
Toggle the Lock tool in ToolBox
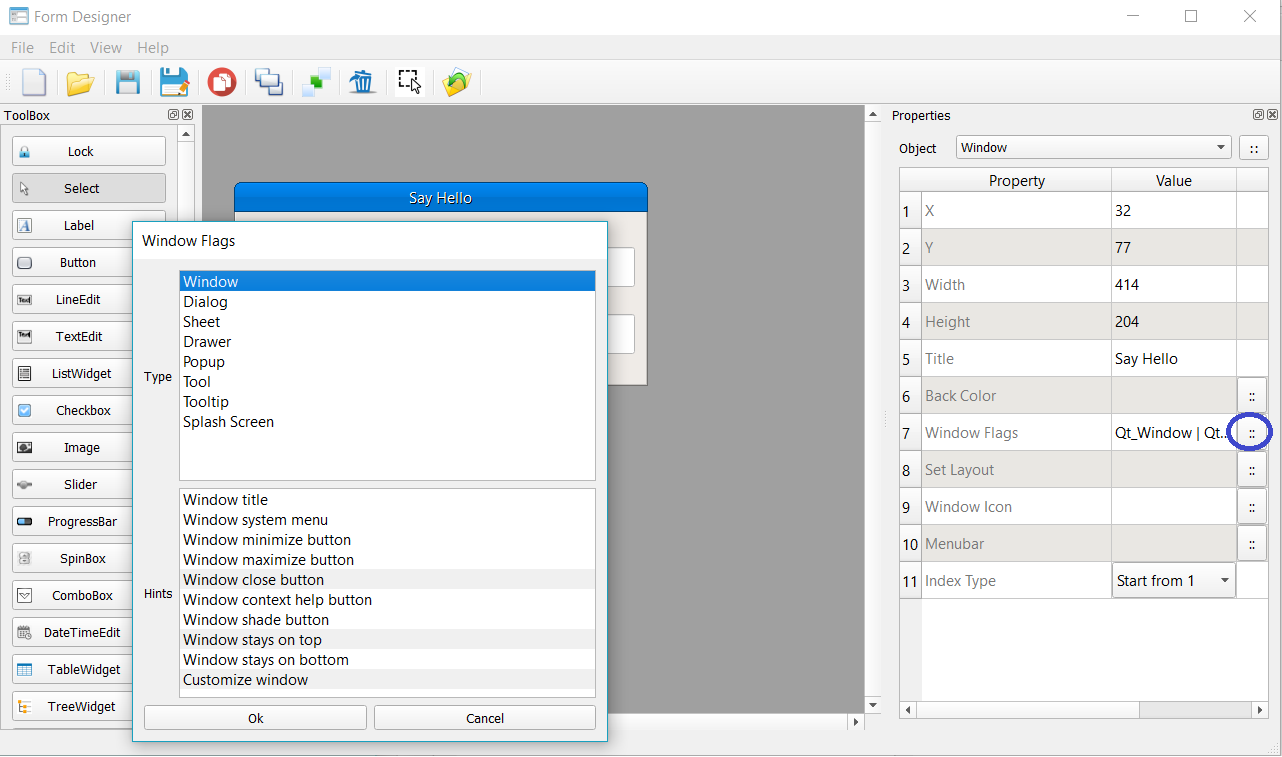tap(89, 152)
